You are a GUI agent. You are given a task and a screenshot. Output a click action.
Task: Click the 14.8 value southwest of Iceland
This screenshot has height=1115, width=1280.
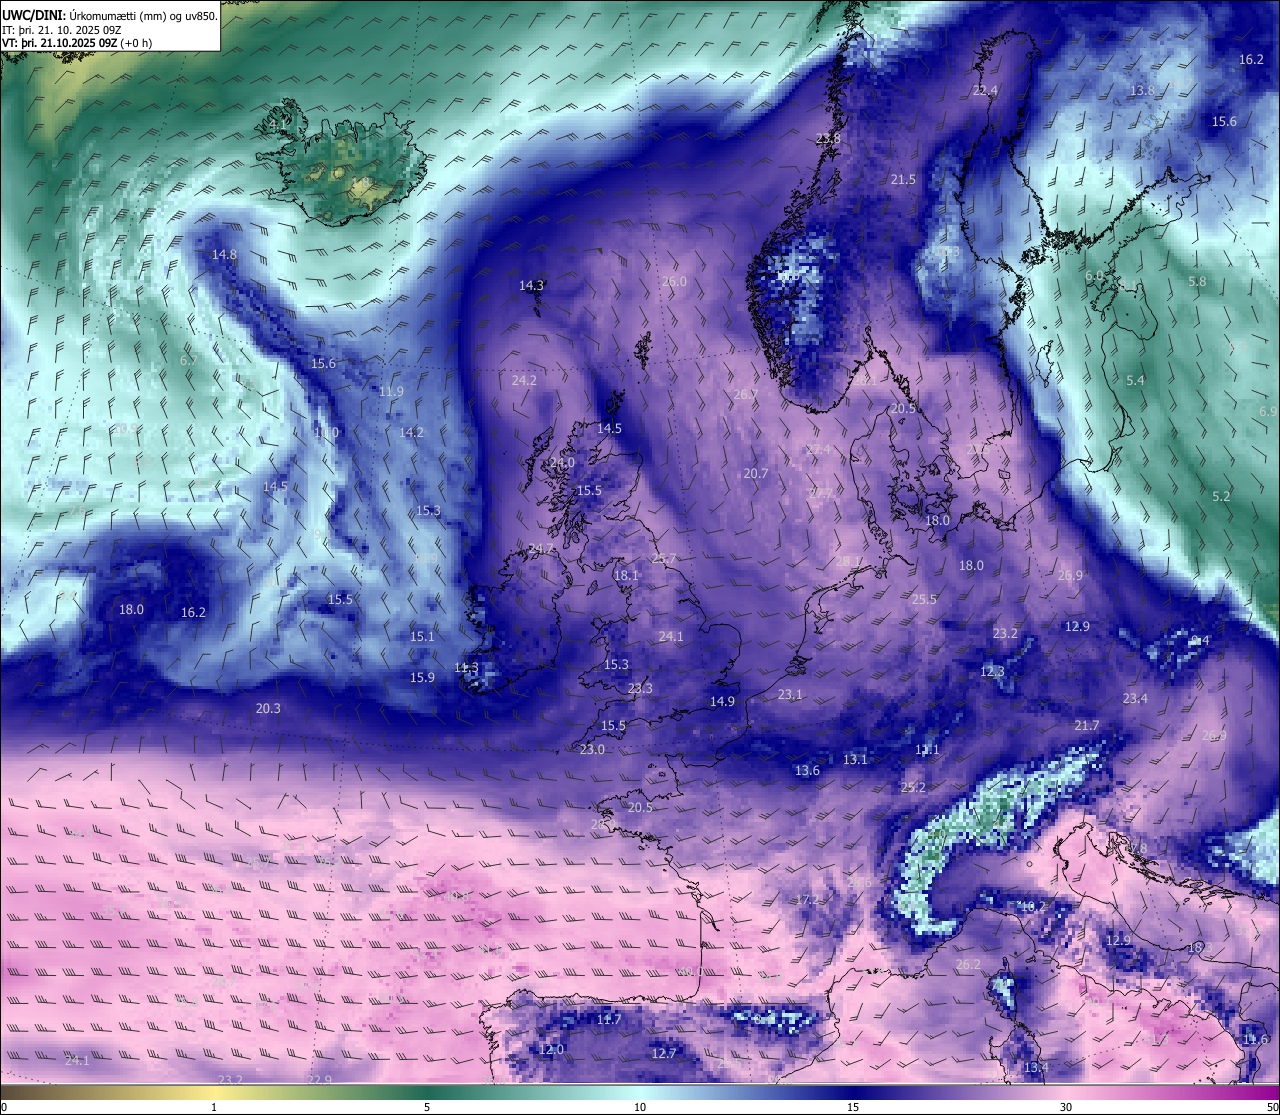click(x=224, y=254)
